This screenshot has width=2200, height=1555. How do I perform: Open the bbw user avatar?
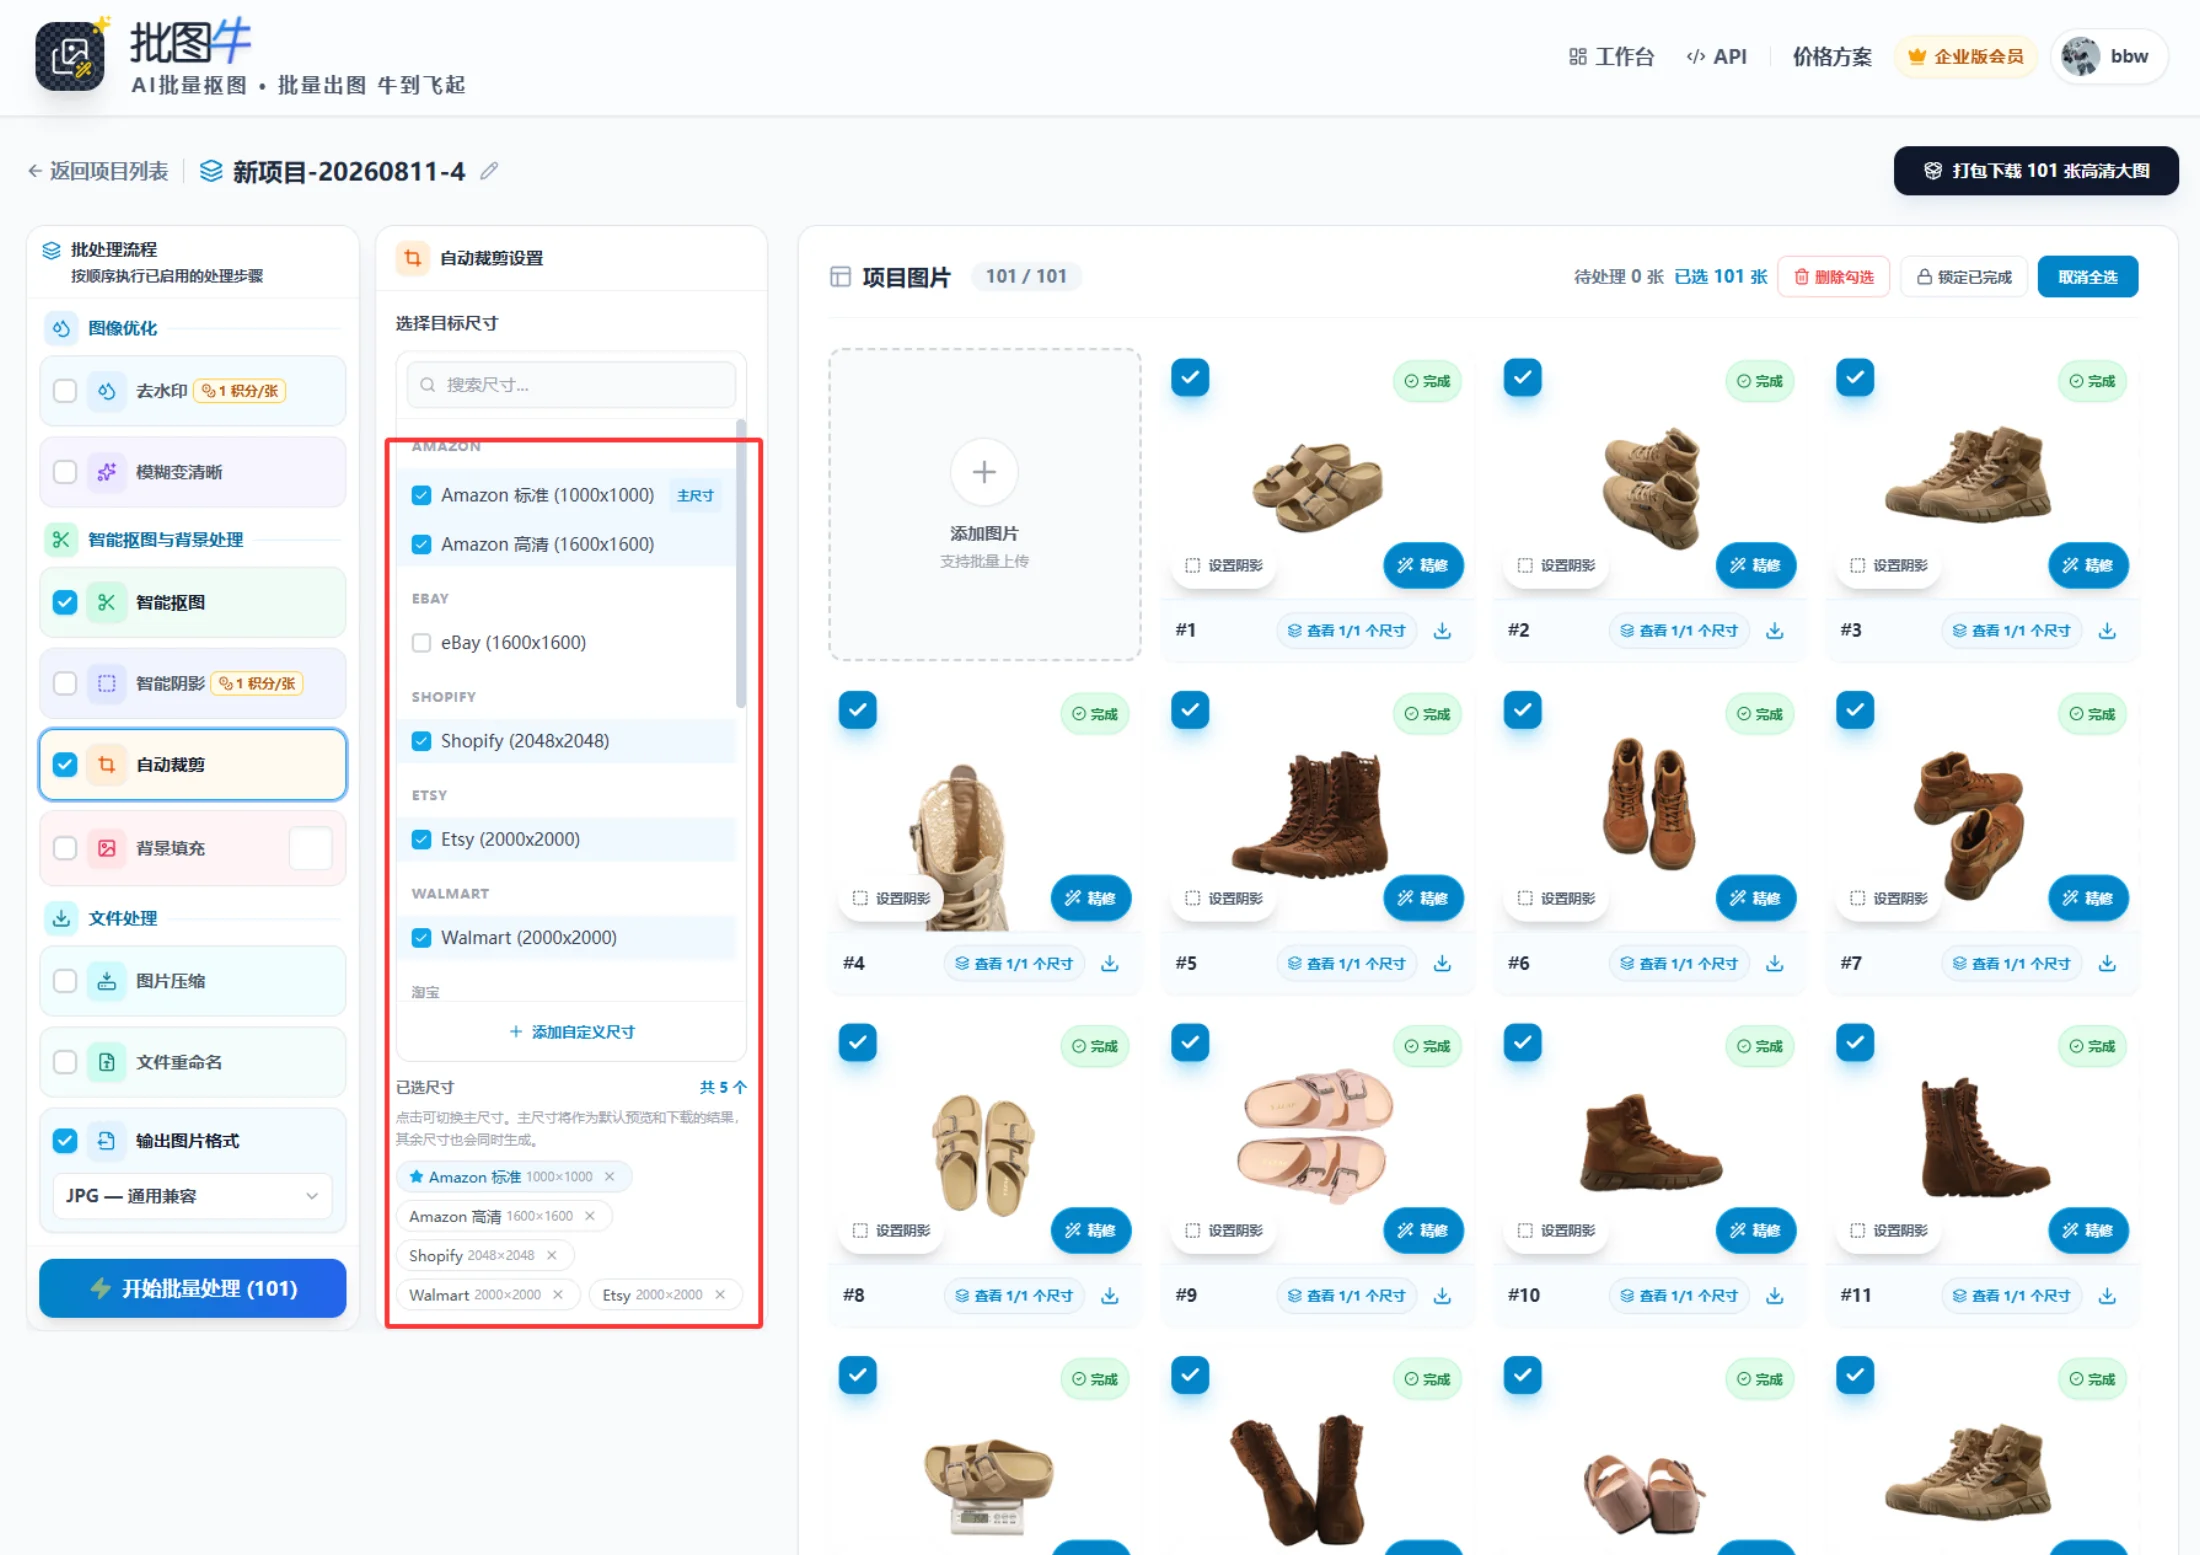2080,56
